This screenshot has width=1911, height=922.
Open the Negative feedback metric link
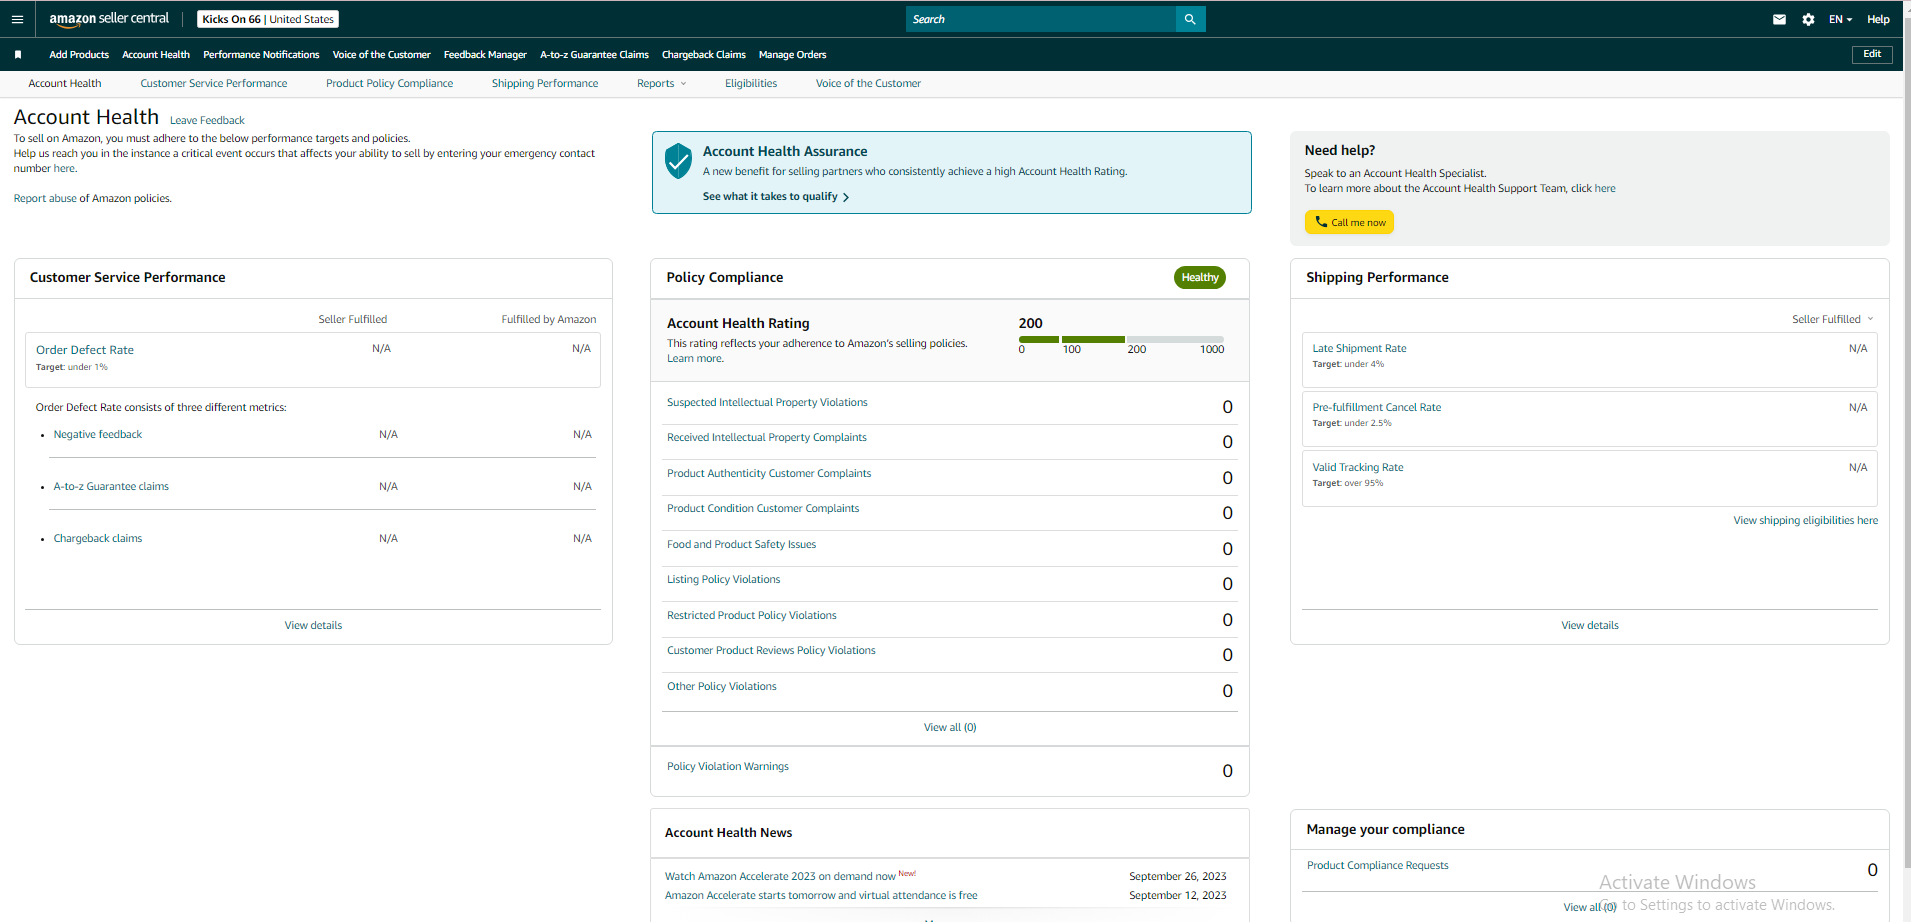[98, 435]
